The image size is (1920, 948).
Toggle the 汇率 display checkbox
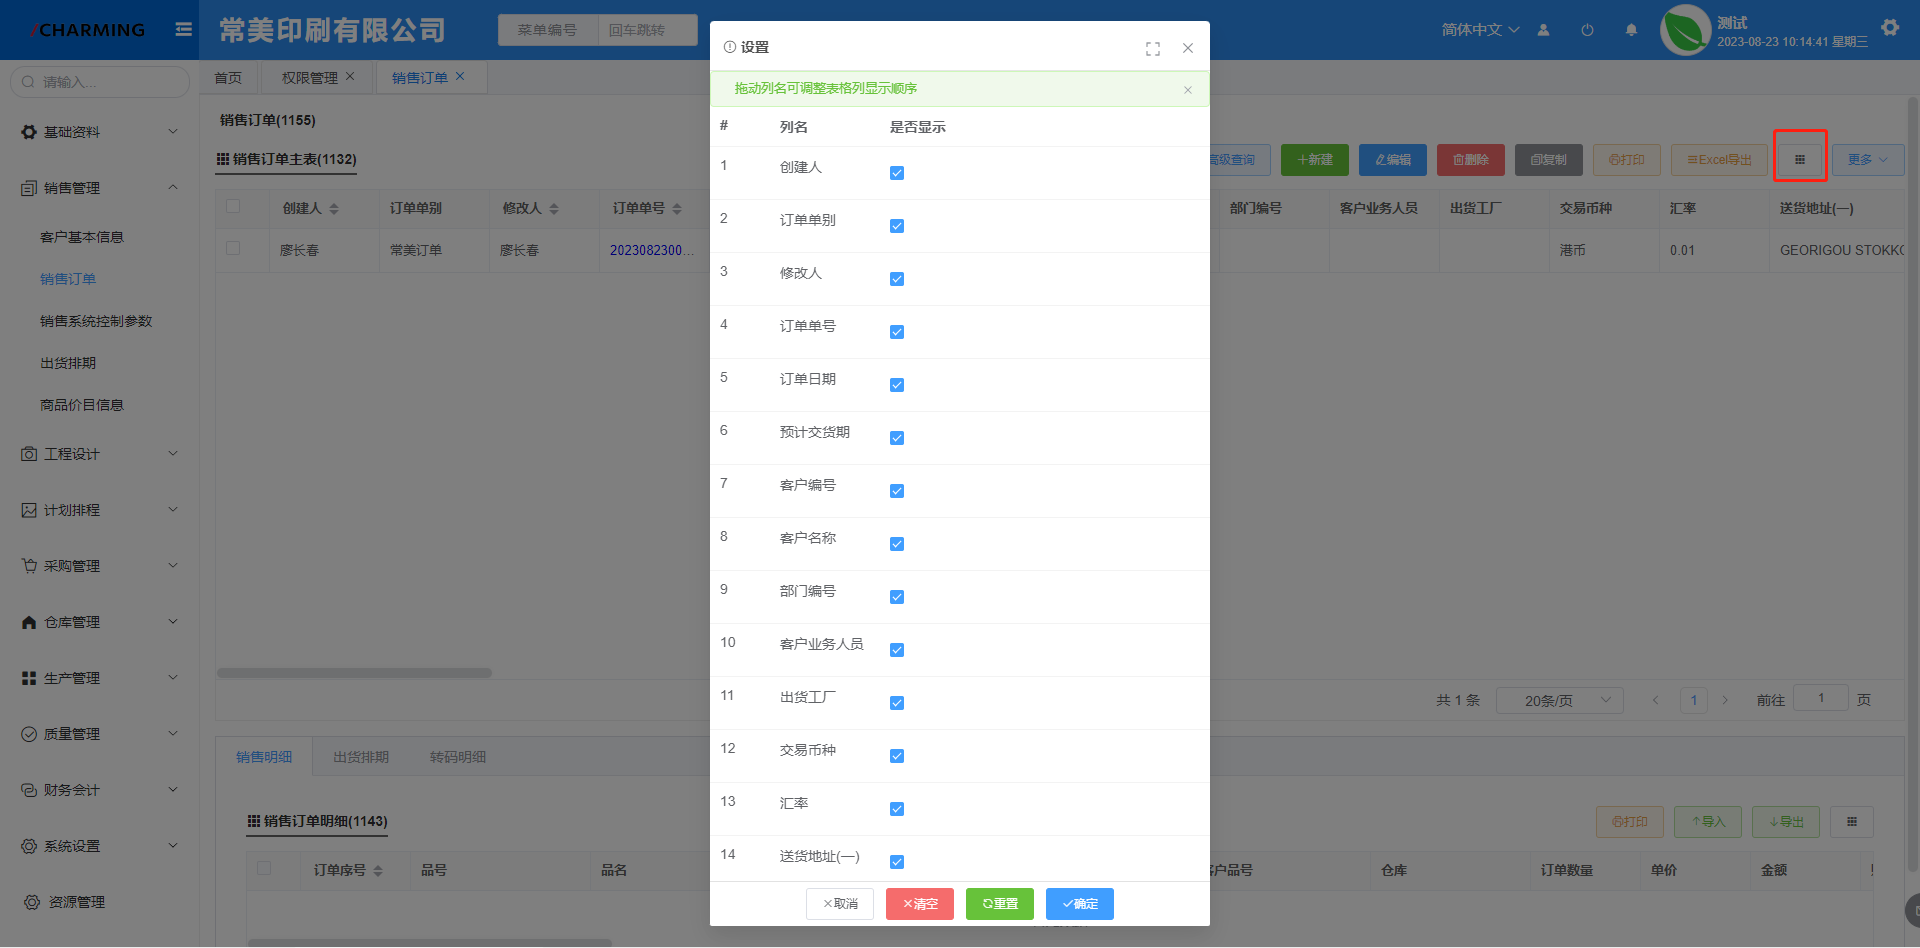[897, 809]
